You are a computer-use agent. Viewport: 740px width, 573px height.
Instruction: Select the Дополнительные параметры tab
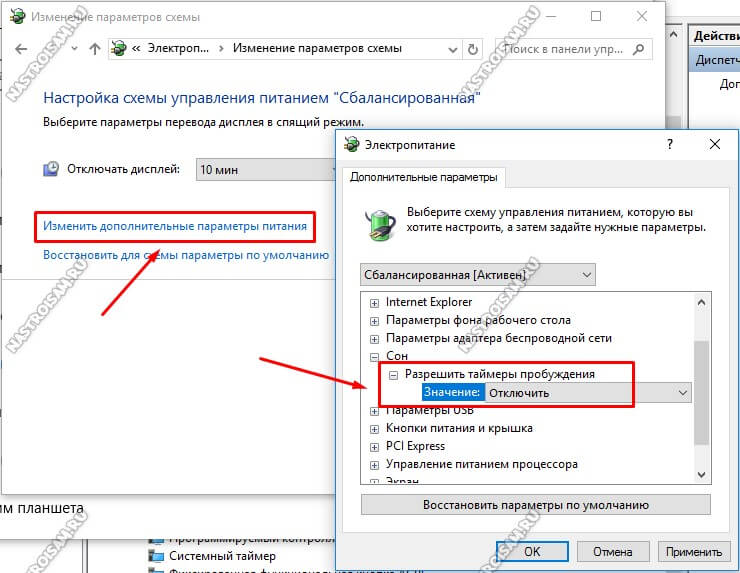(x=423, y=177)
